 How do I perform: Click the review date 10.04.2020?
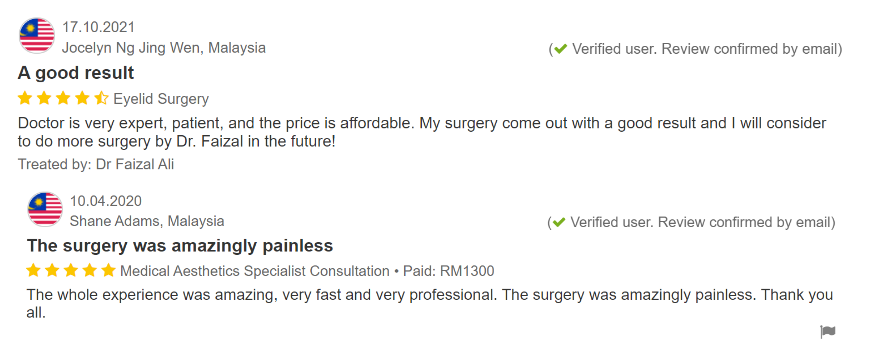coord(106,201)
